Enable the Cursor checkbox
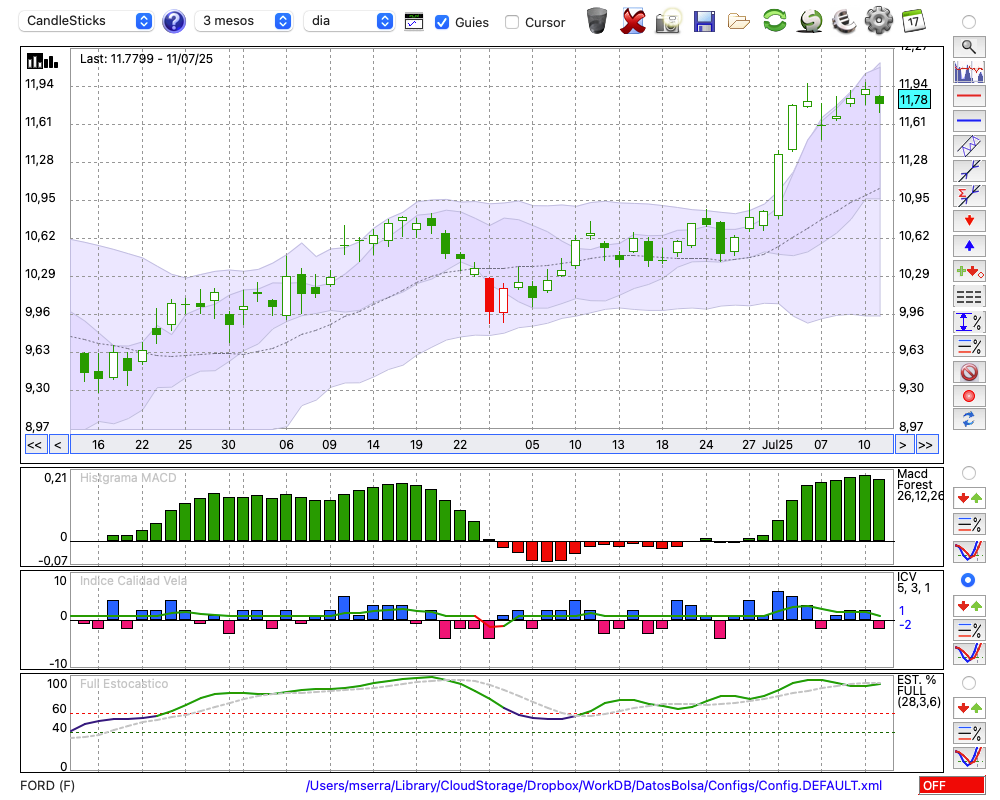This screenshot has height=800, width=1000. click(511, 22)
